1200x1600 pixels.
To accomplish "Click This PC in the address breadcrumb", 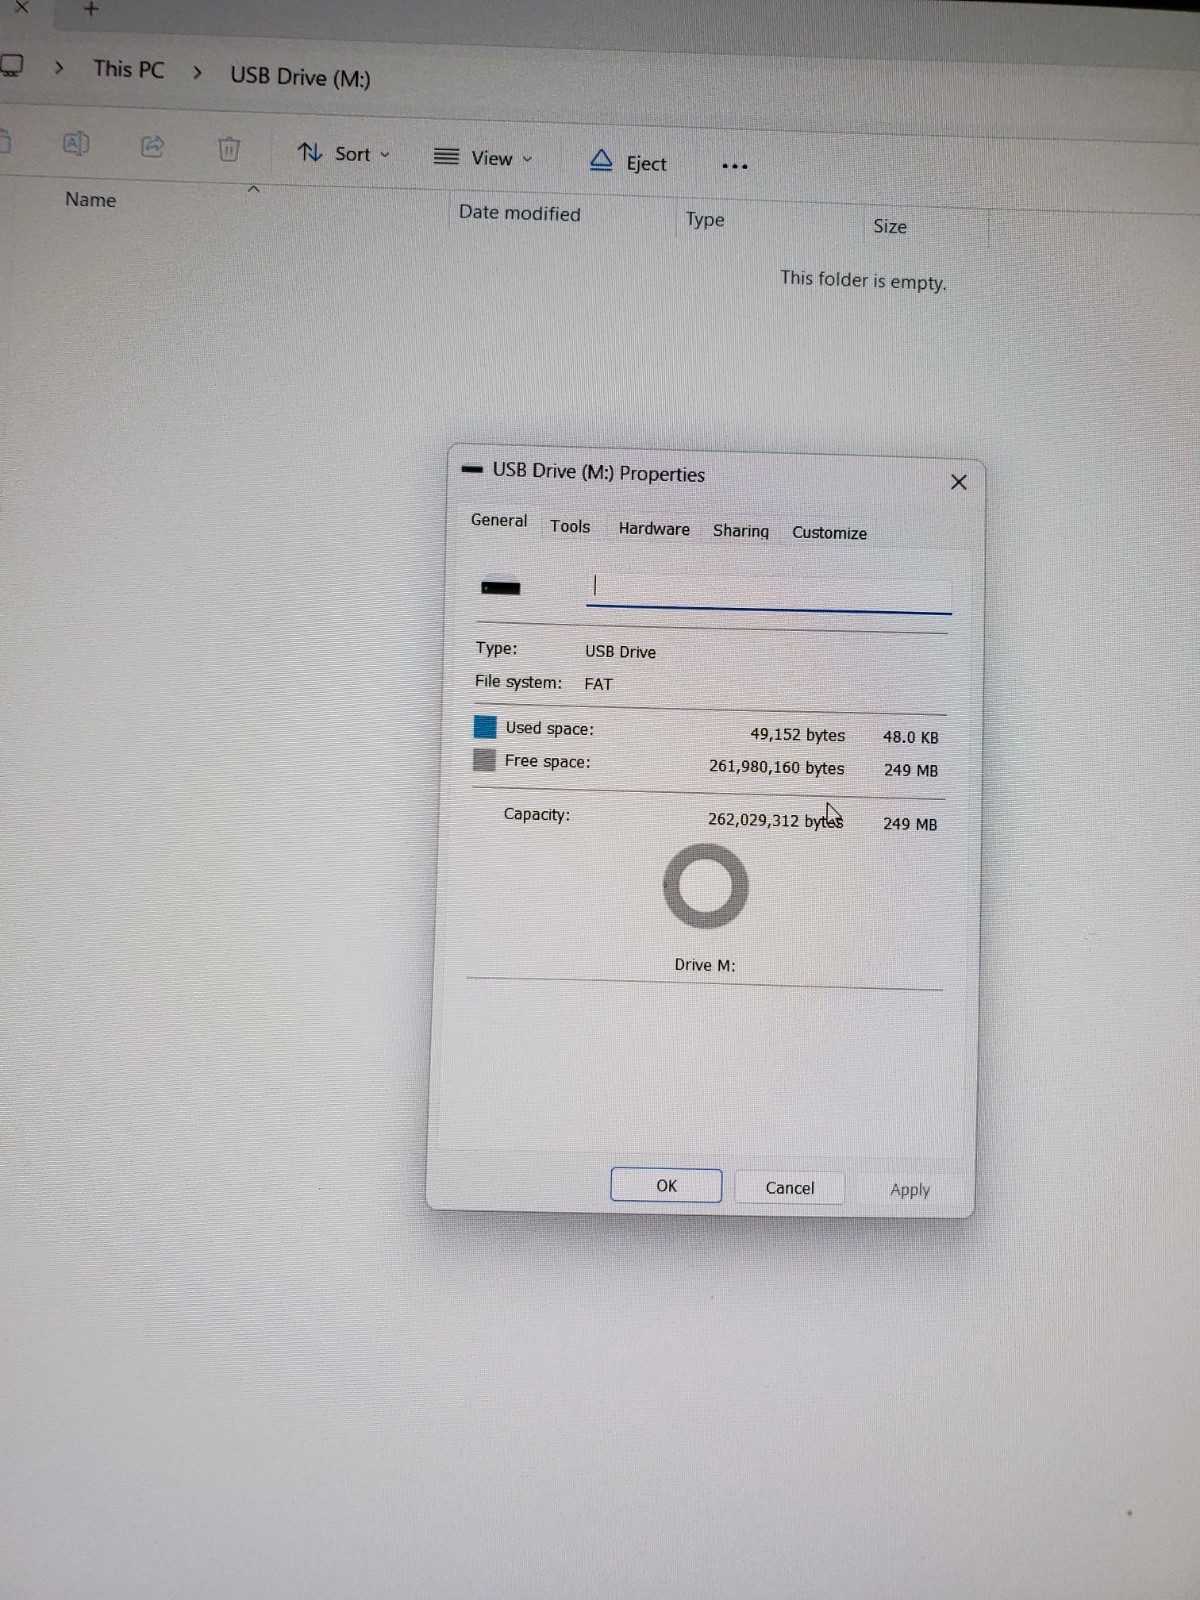I will pyautogui.click(x=128, y=69).
